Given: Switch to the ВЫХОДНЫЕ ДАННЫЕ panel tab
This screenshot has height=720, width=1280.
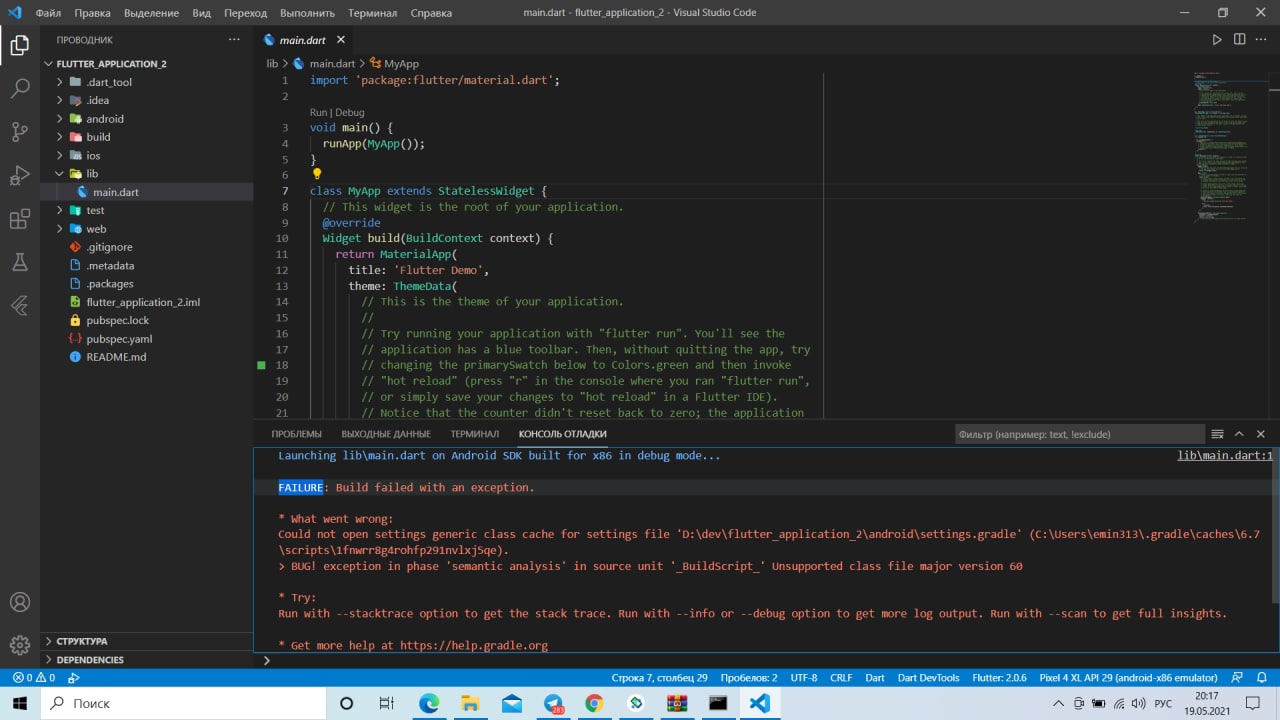Looking at the screenshot, I should (x=386, y=434).
